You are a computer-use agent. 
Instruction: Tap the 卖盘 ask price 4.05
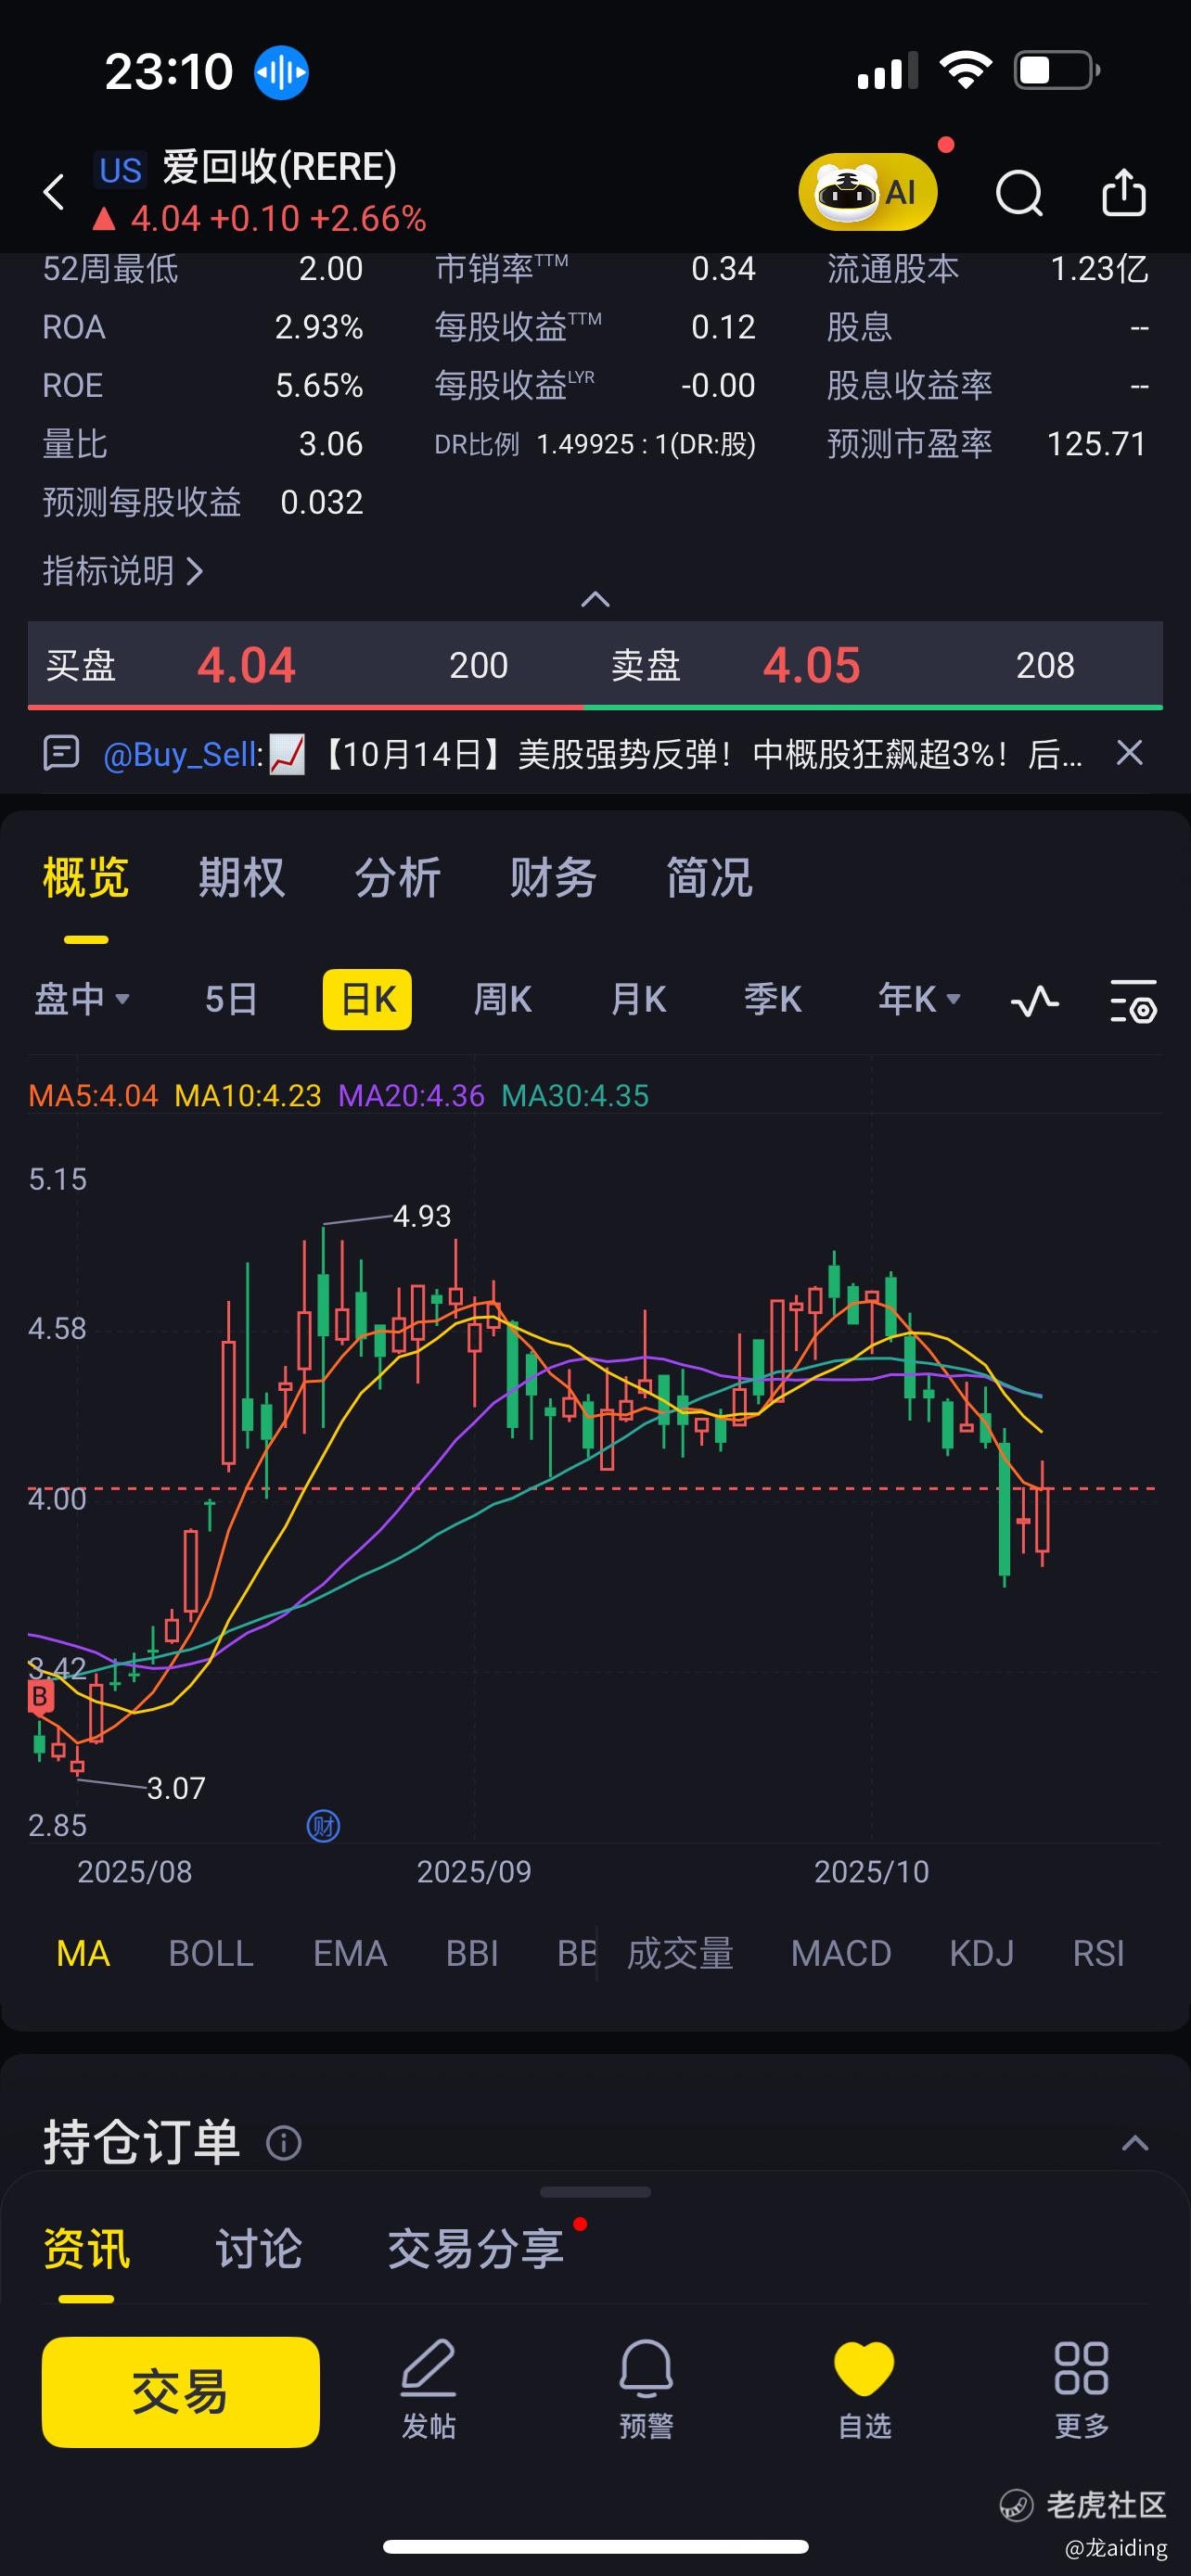[811, 665]
